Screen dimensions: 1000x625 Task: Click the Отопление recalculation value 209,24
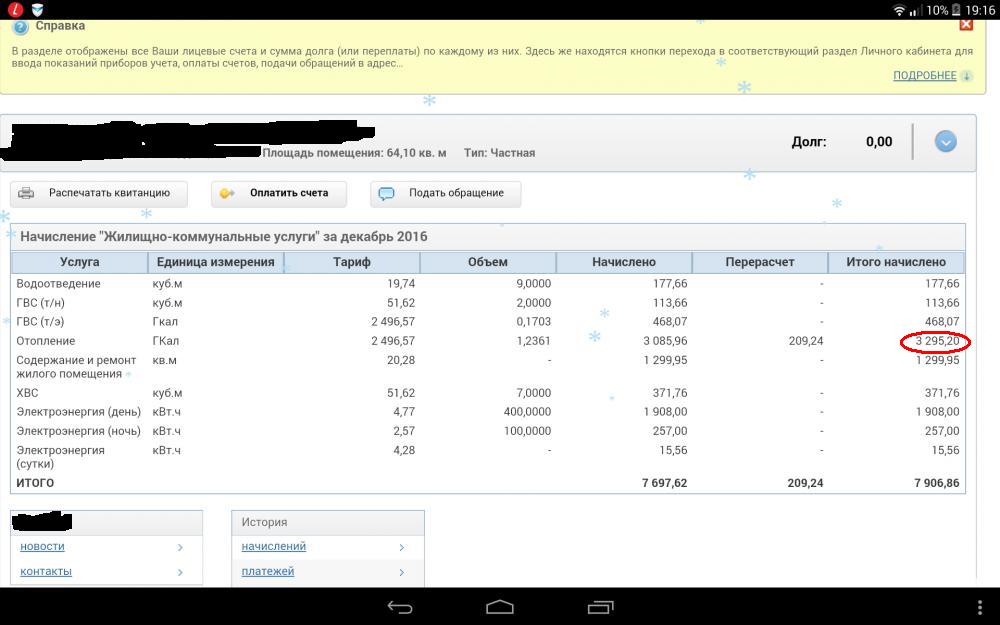coord(805,341)
